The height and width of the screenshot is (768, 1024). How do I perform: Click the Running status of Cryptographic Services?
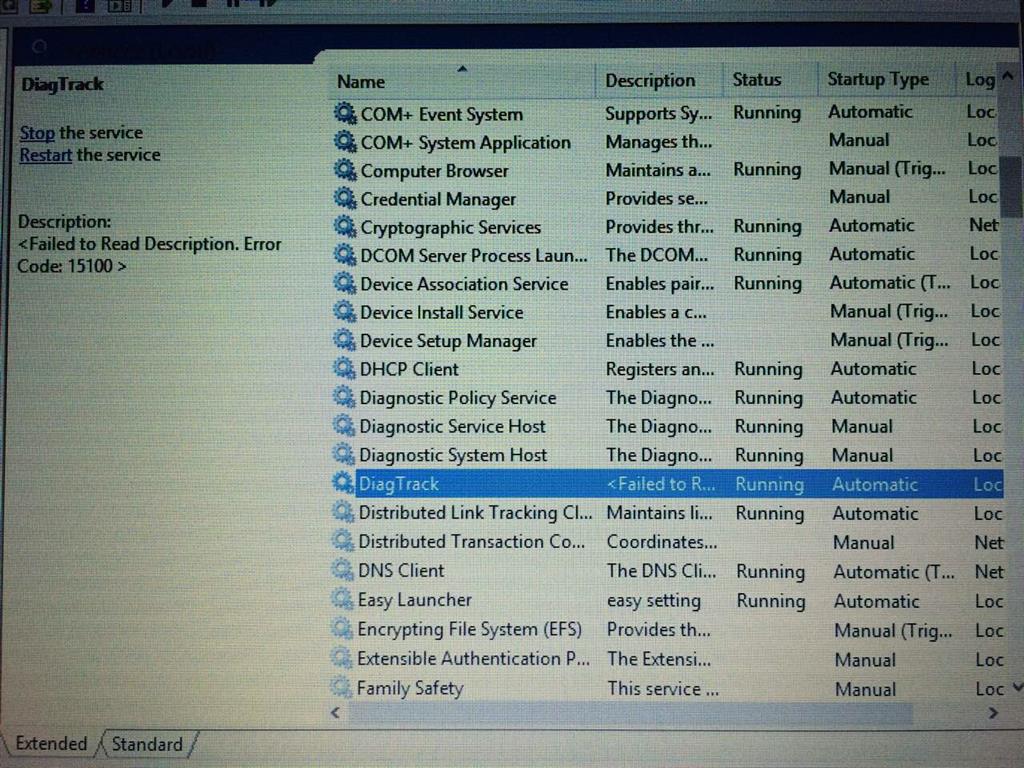[x=767, y=226]
